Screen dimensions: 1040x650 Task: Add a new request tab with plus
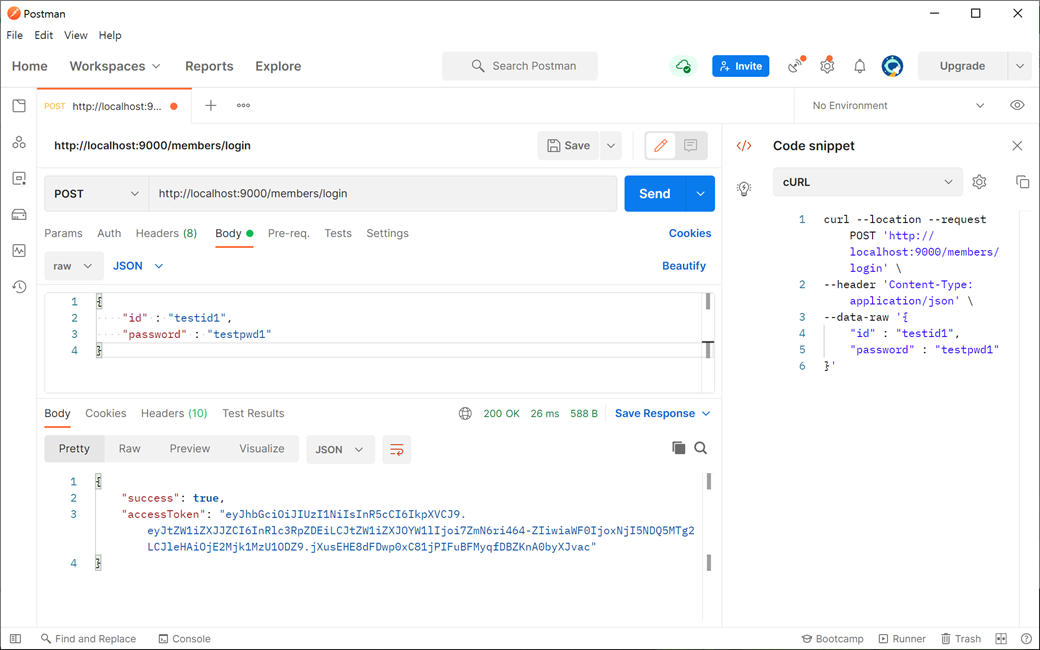pyautogui.click(x=210, y=105)
